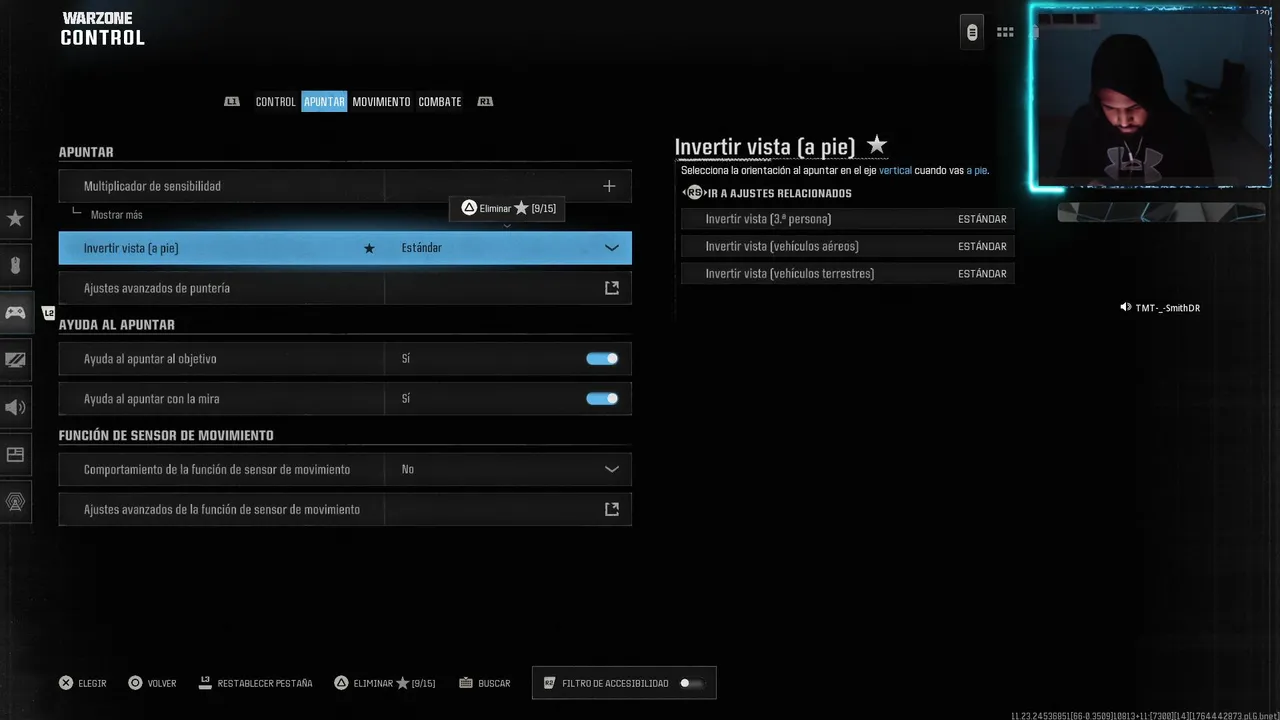The width and height of the screenshot is (1280, 720).
Task: Switch to the COMBATE tab
Action: pyautogui.click(x=440, y=102)
